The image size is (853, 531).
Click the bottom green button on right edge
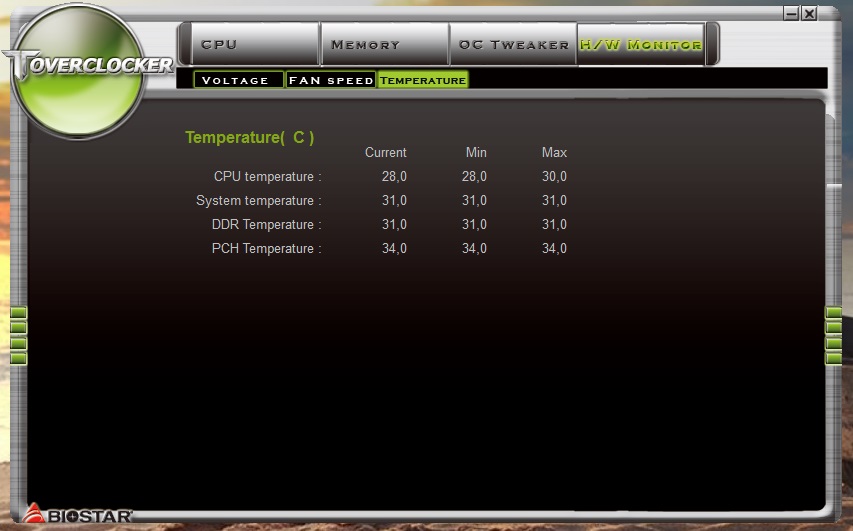pyautogui.click(x=834, y=358)
